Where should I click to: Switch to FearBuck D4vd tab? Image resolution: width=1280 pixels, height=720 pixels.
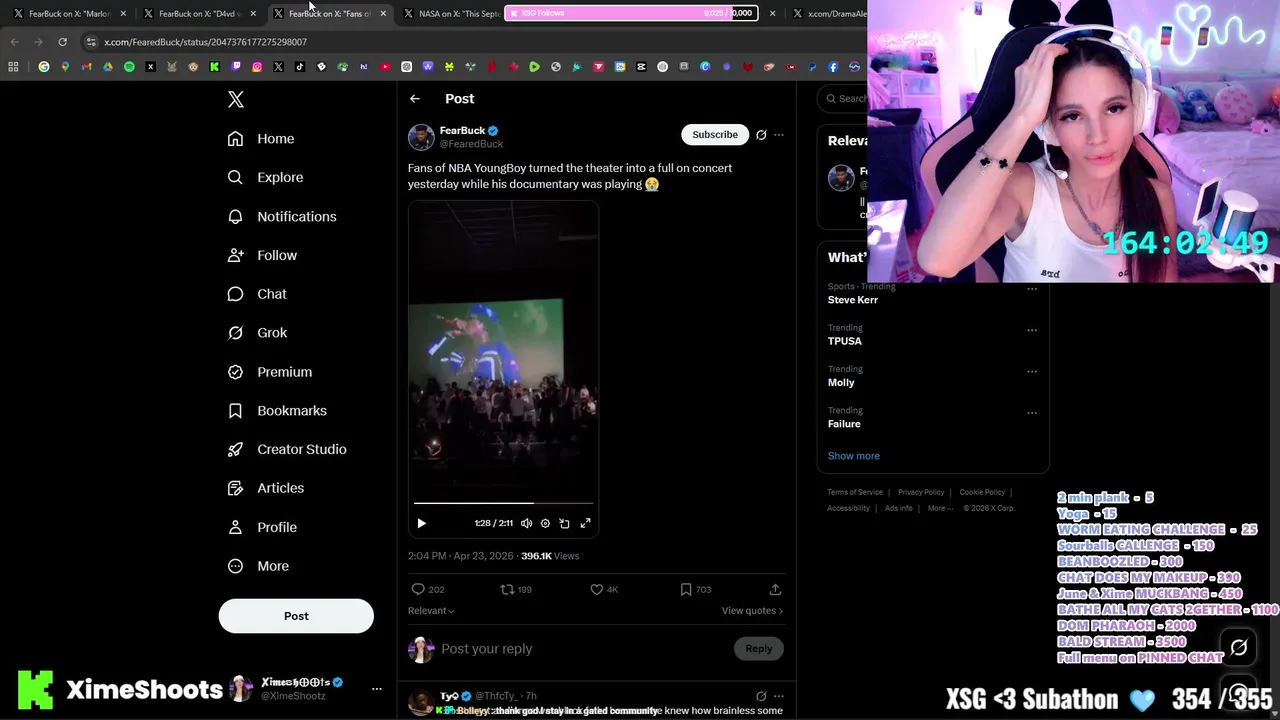point(200,13)
